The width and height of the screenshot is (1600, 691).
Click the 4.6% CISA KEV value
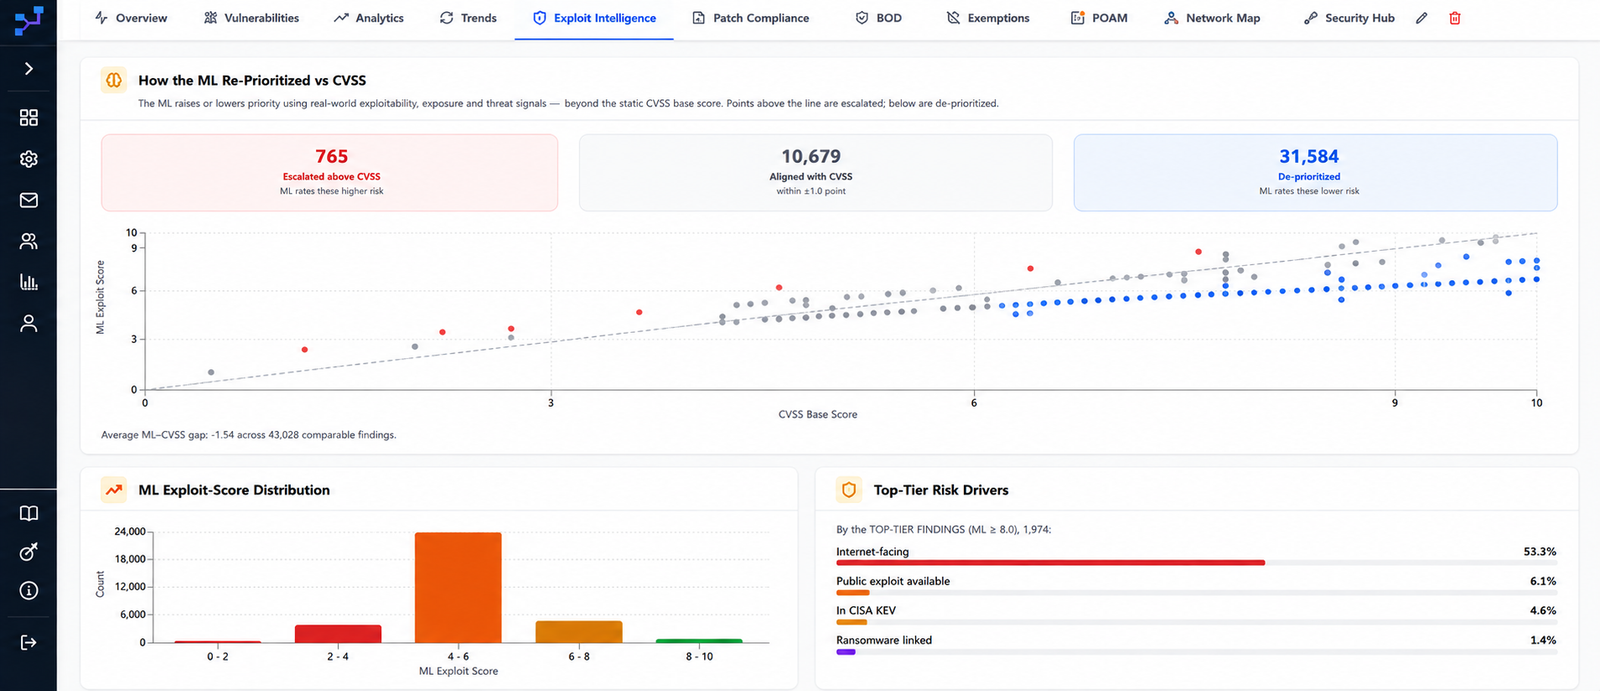coord(1543,610)
